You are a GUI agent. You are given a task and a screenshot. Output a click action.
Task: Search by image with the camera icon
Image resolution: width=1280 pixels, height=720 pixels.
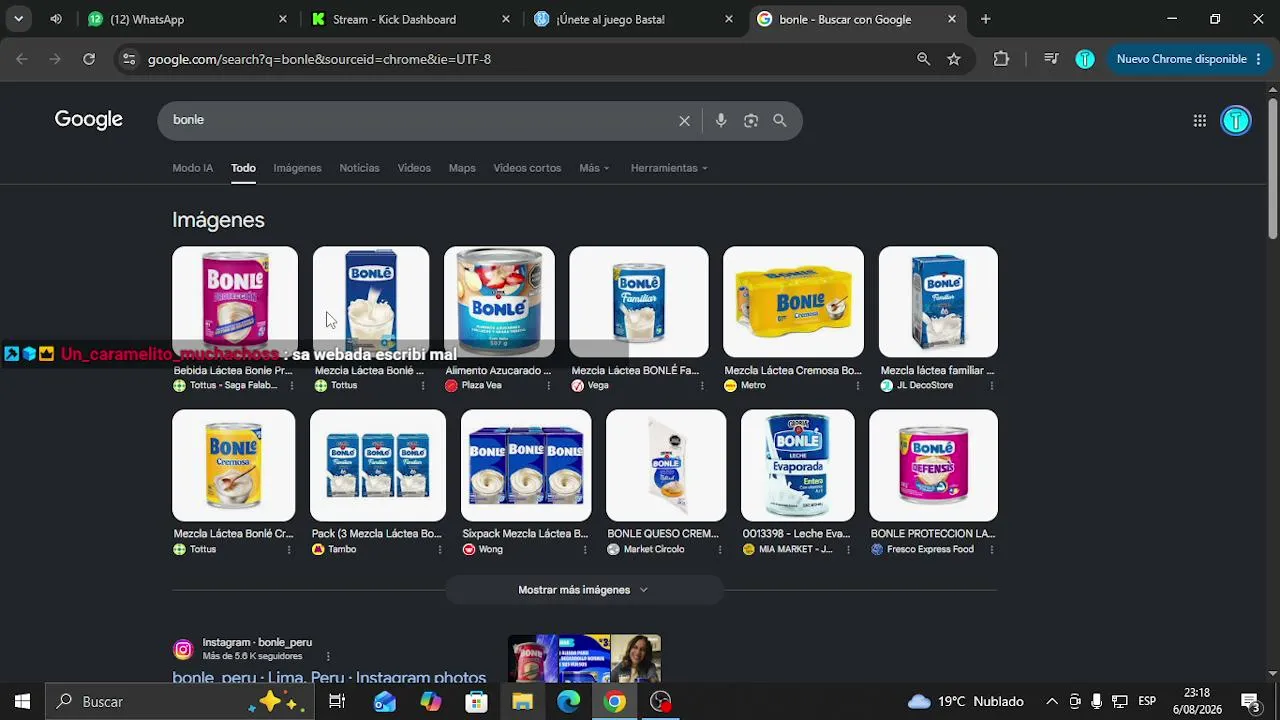click(751, 121)
